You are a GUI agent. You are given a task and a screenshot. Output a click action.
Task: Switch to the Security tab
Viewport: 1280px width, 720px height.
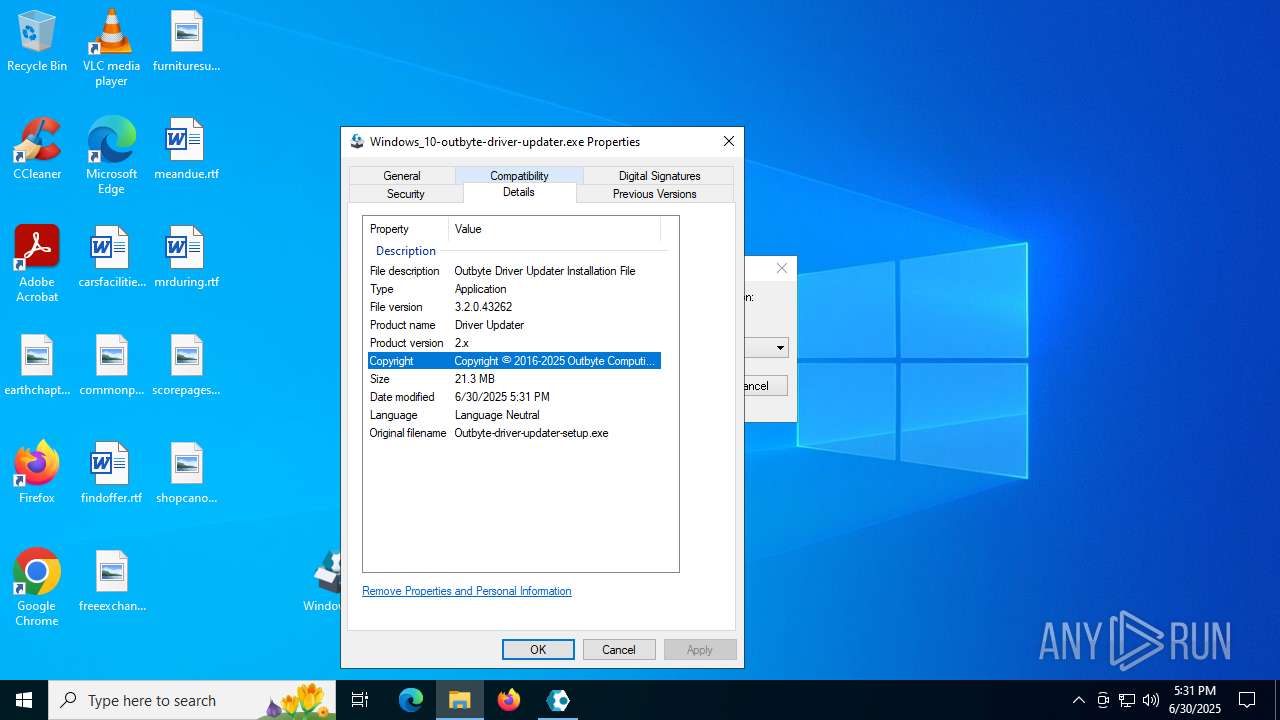coord(406,194)
